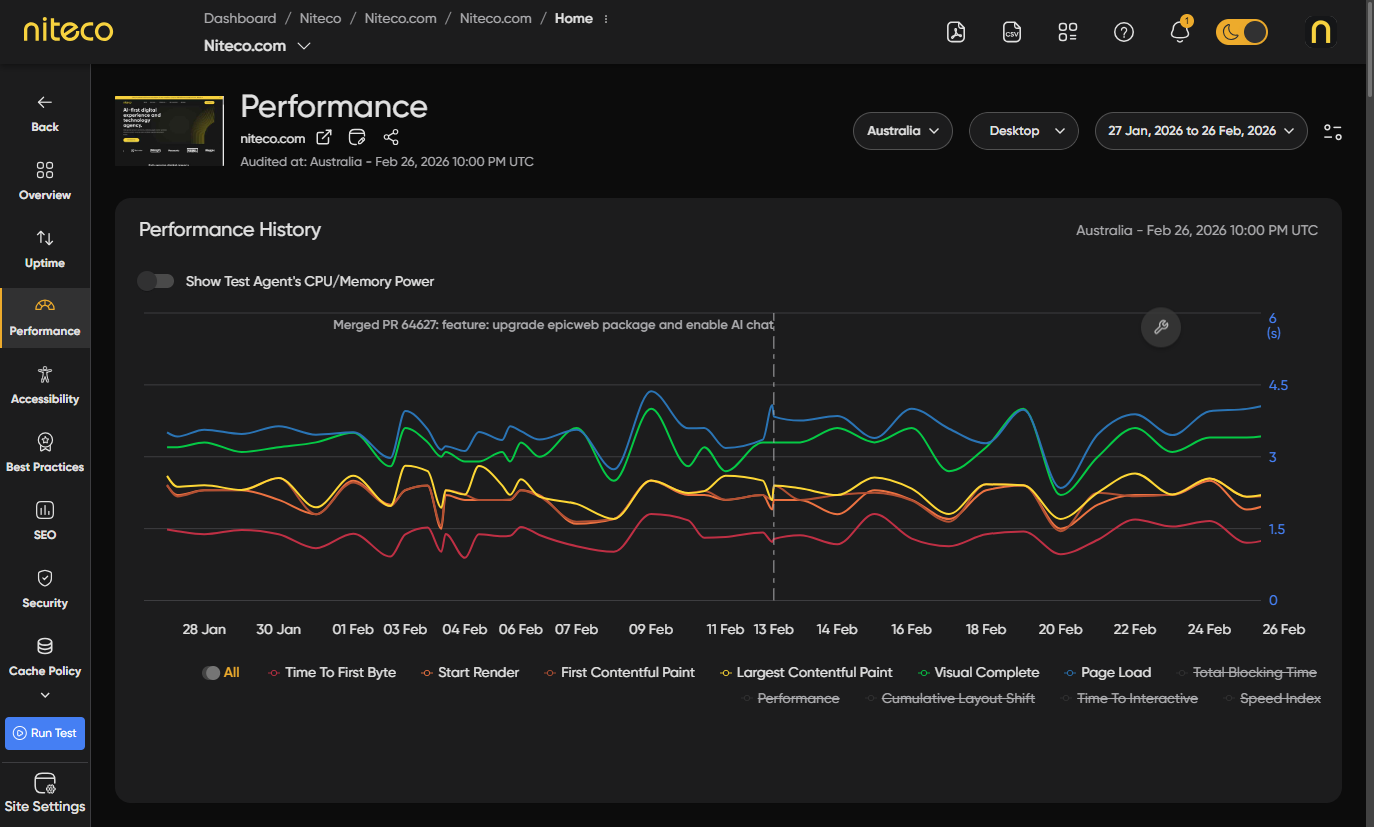Show Speed Index series

(1272, 699)
